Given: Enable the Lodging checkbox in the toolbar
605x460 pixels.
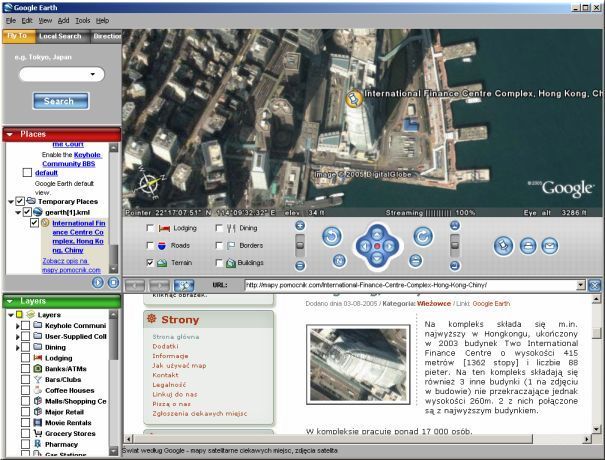Looking at the screenshot, I should pos(150,228).
